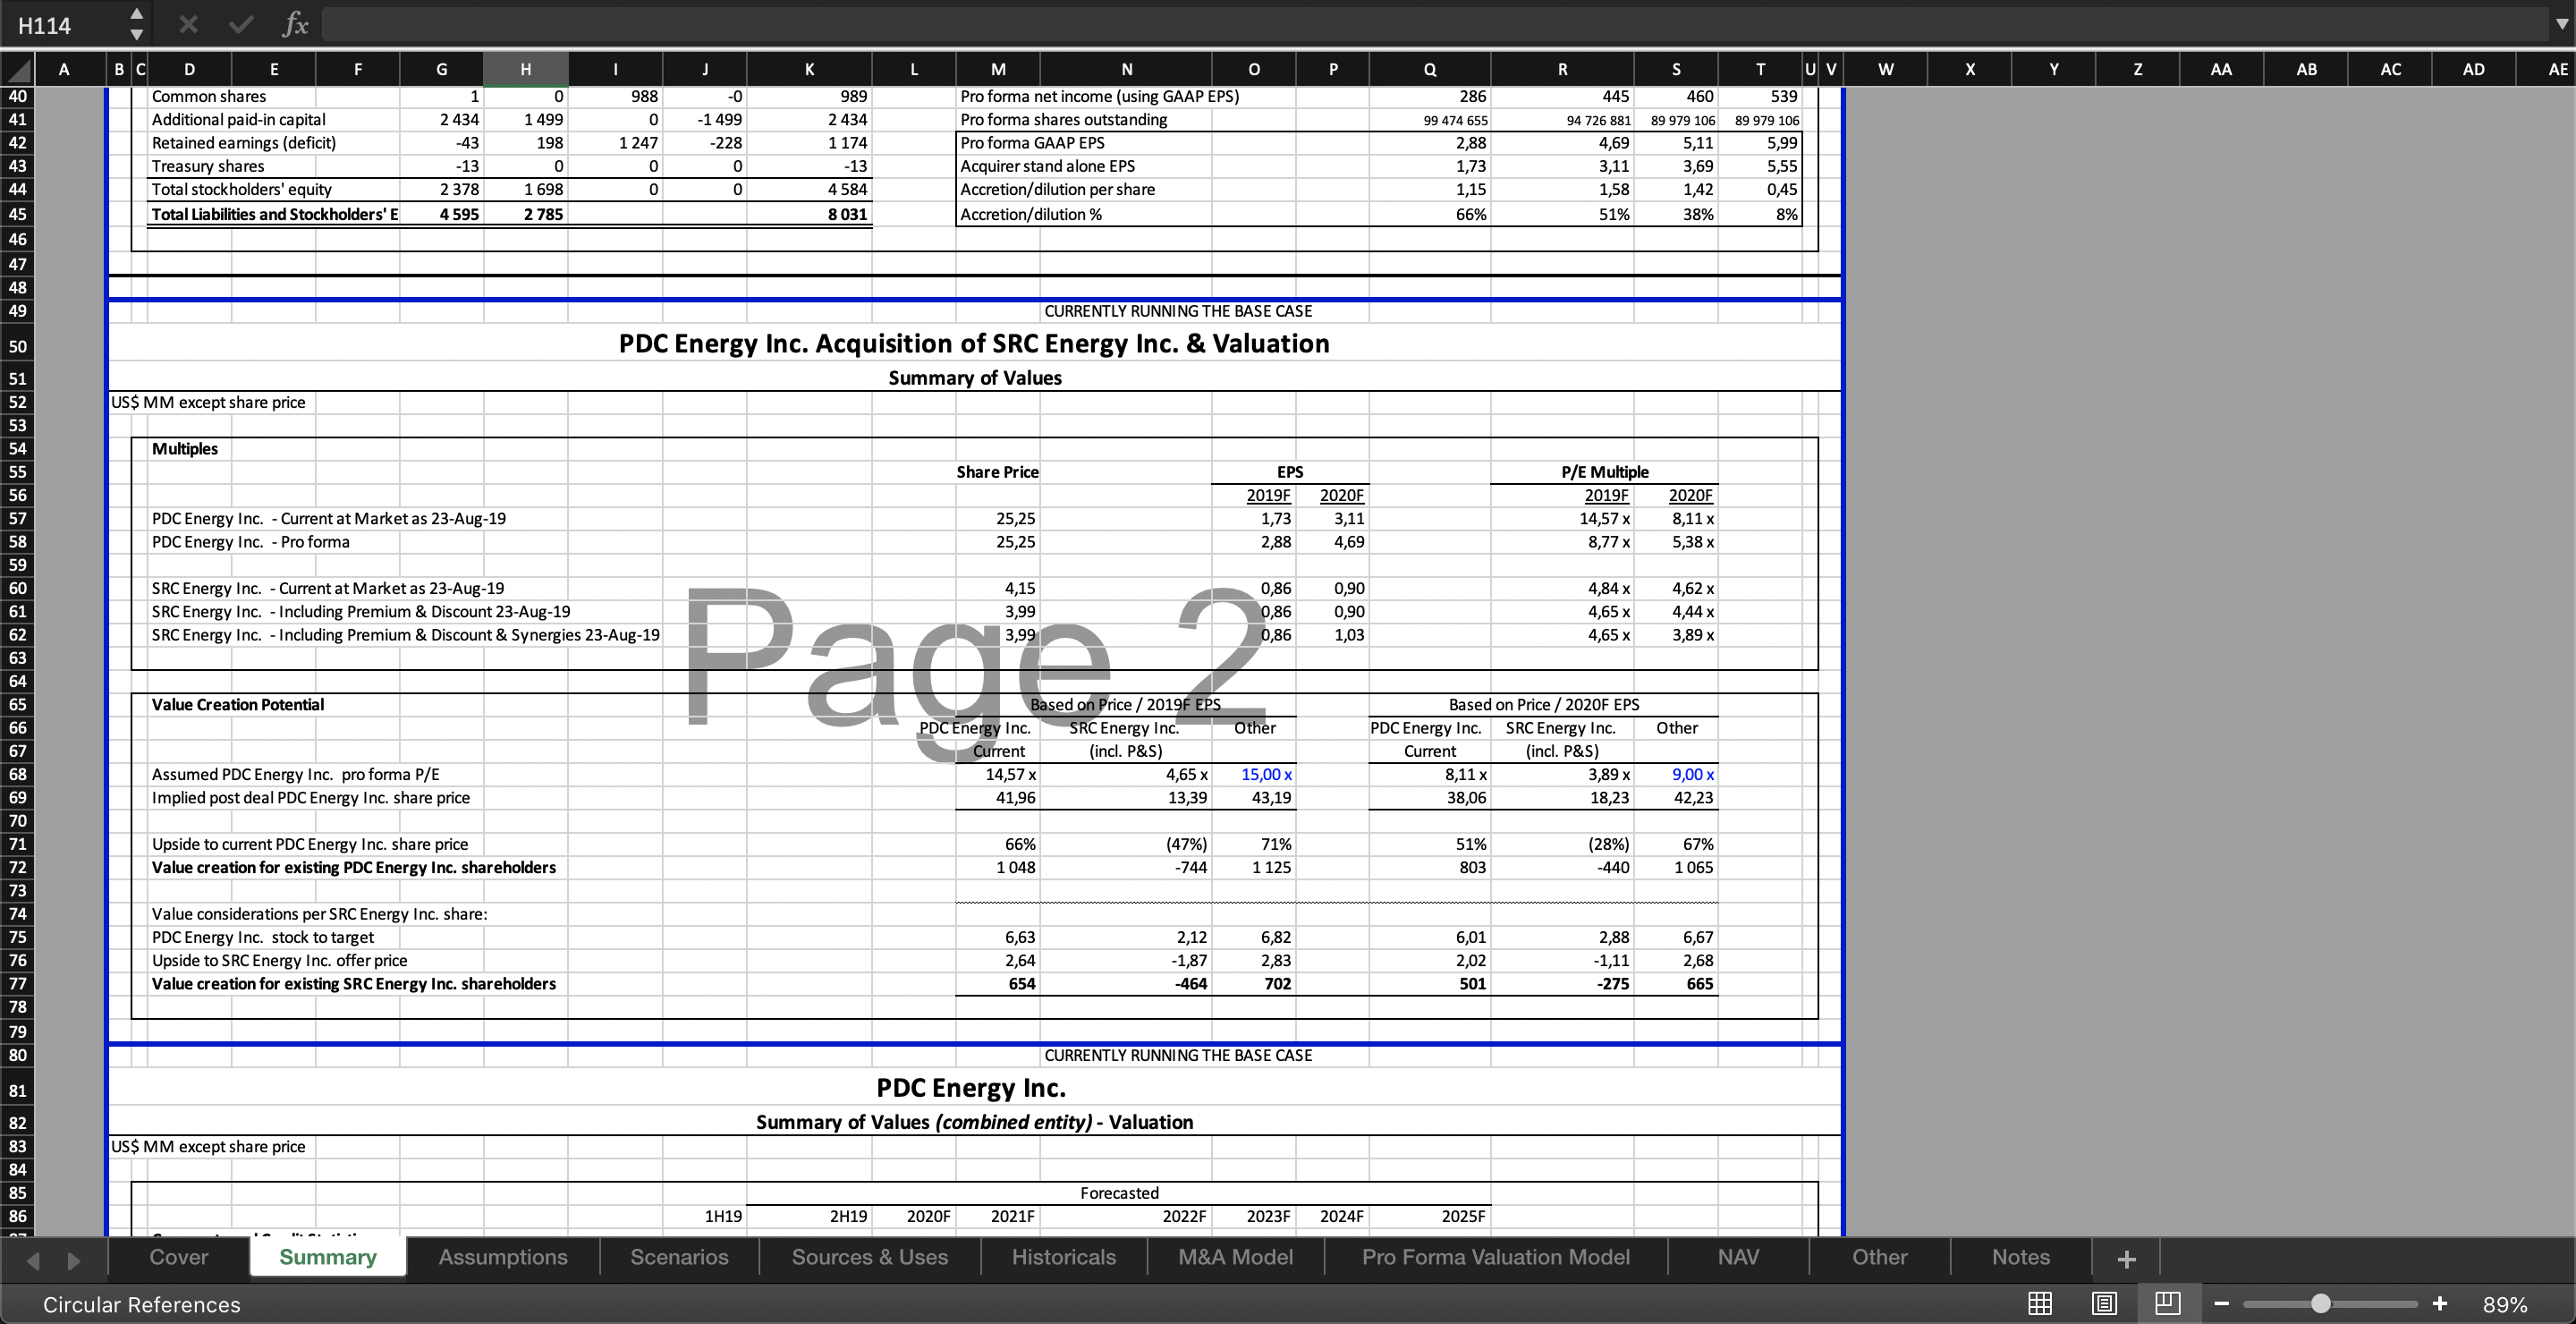Viewport: 2576px width, 1324px height.
Task: Click '2019F' under P/E Multiple header
Action: click(x=1606, y=495)
